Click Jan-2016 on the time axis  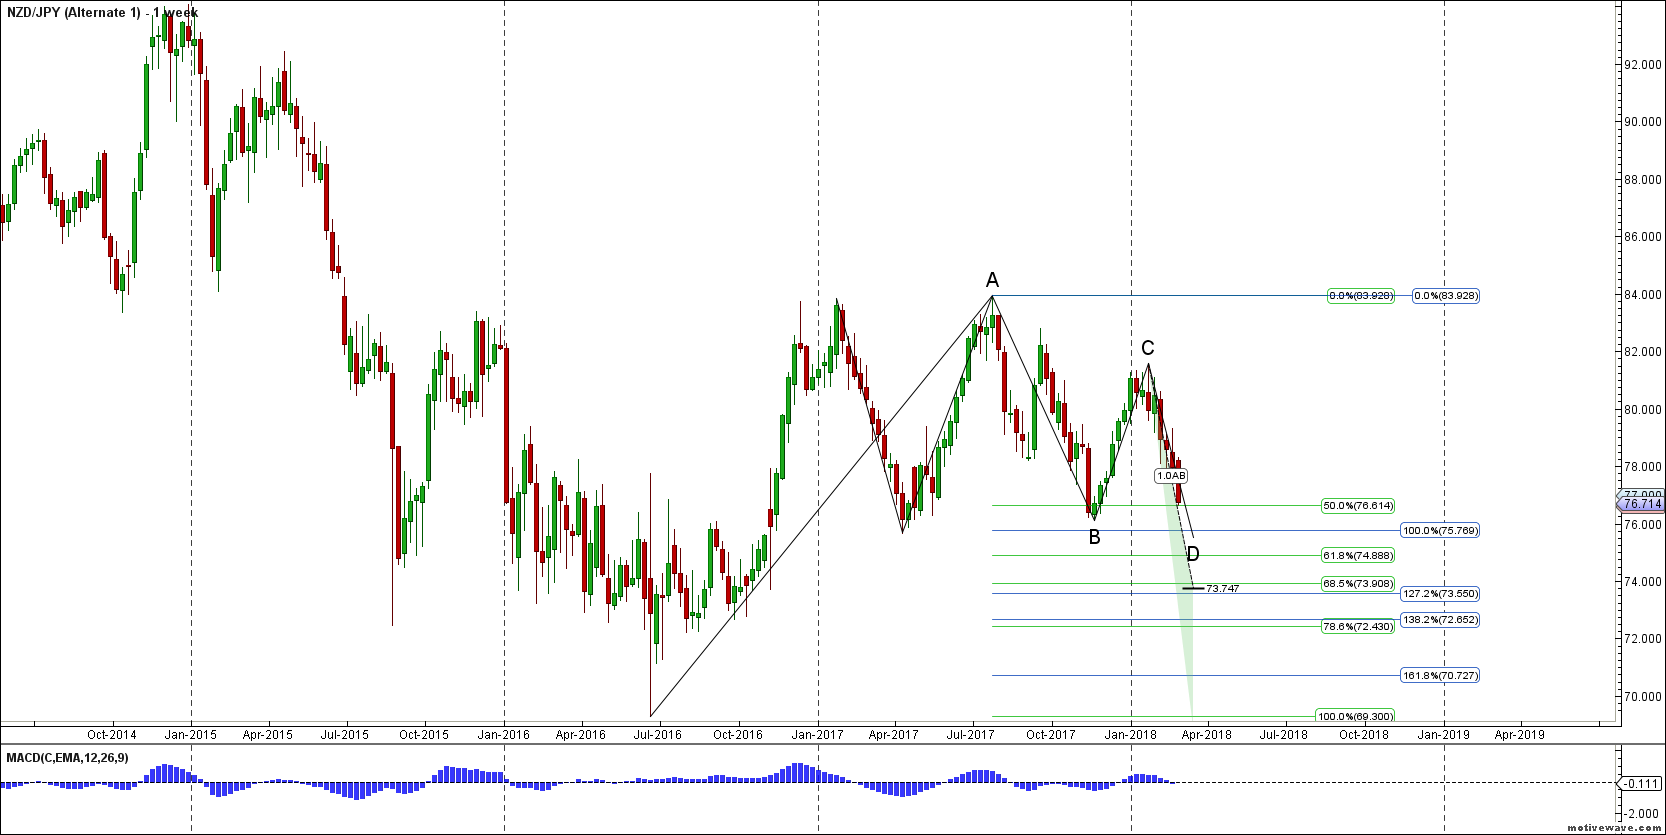point(503,735)
